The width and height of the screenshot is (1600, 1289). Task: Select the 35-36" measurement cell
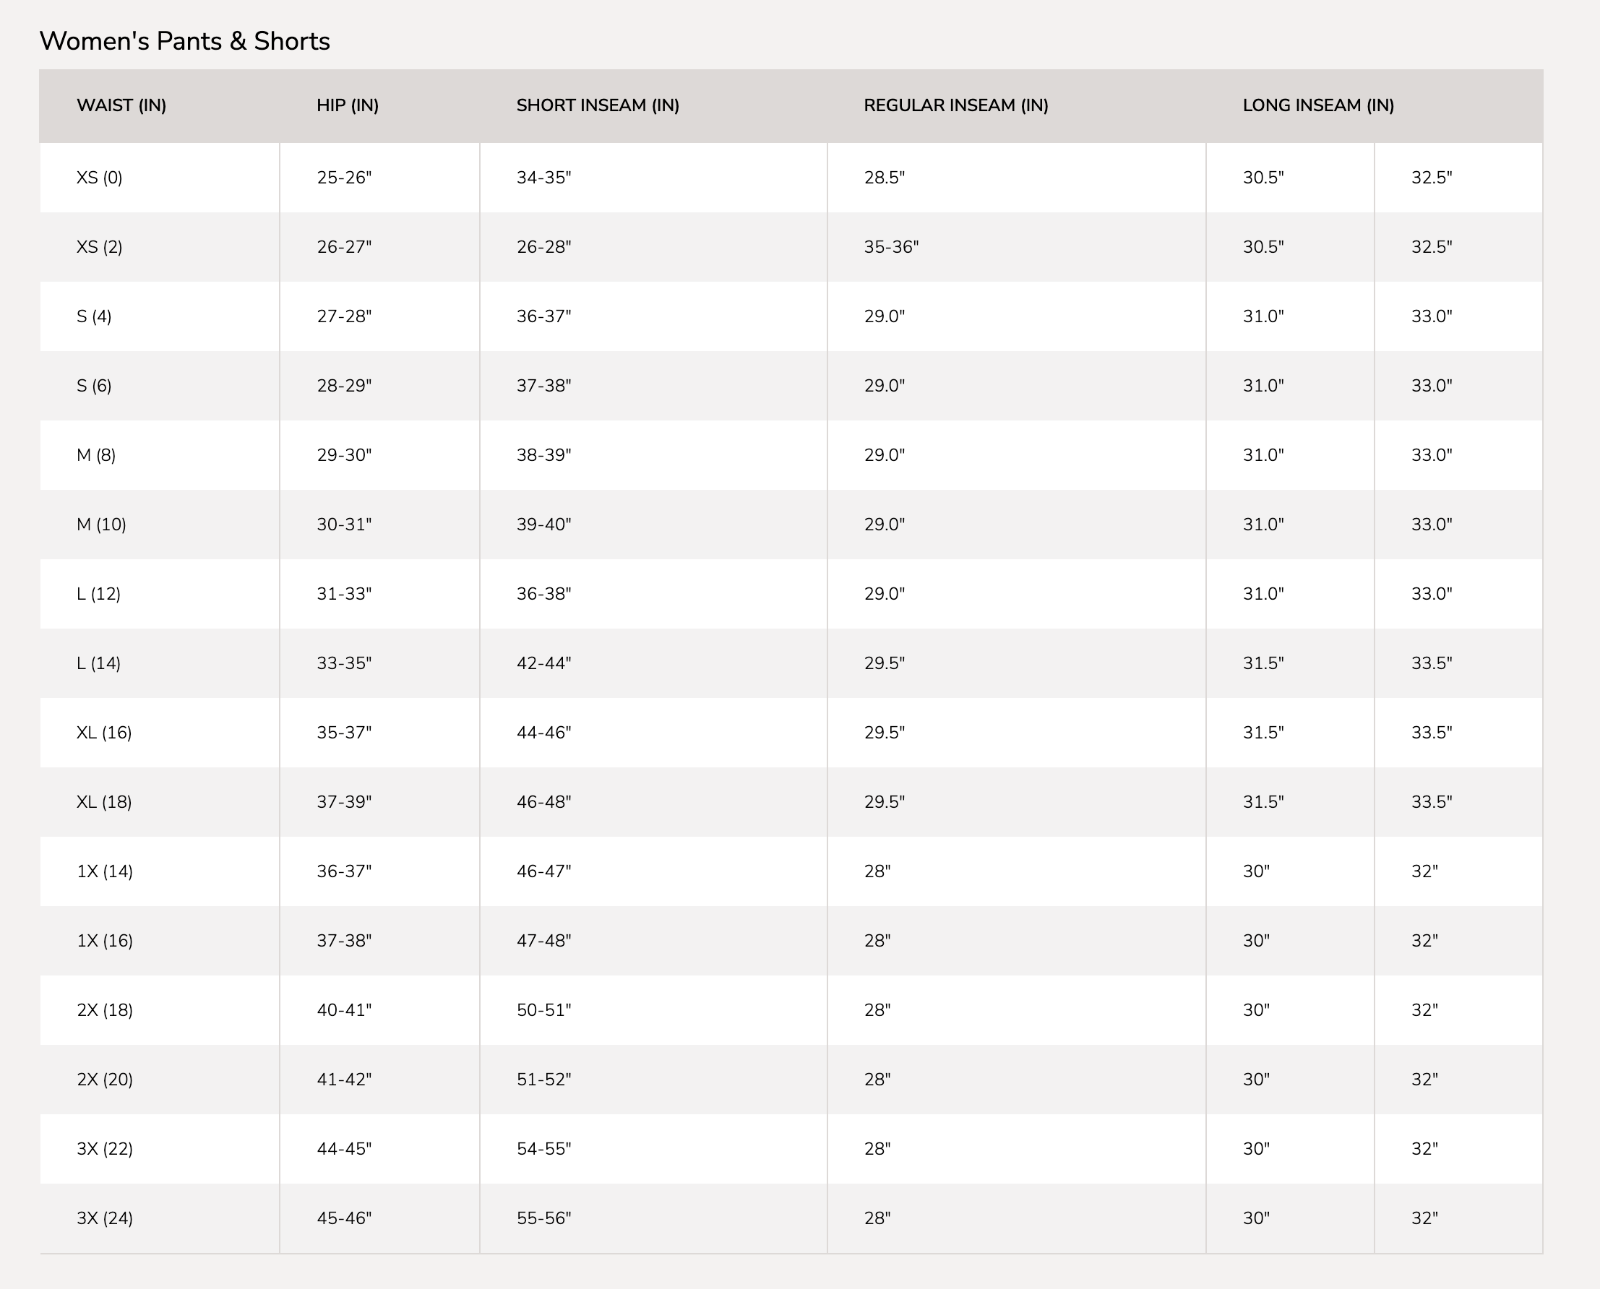coord(891,247)
